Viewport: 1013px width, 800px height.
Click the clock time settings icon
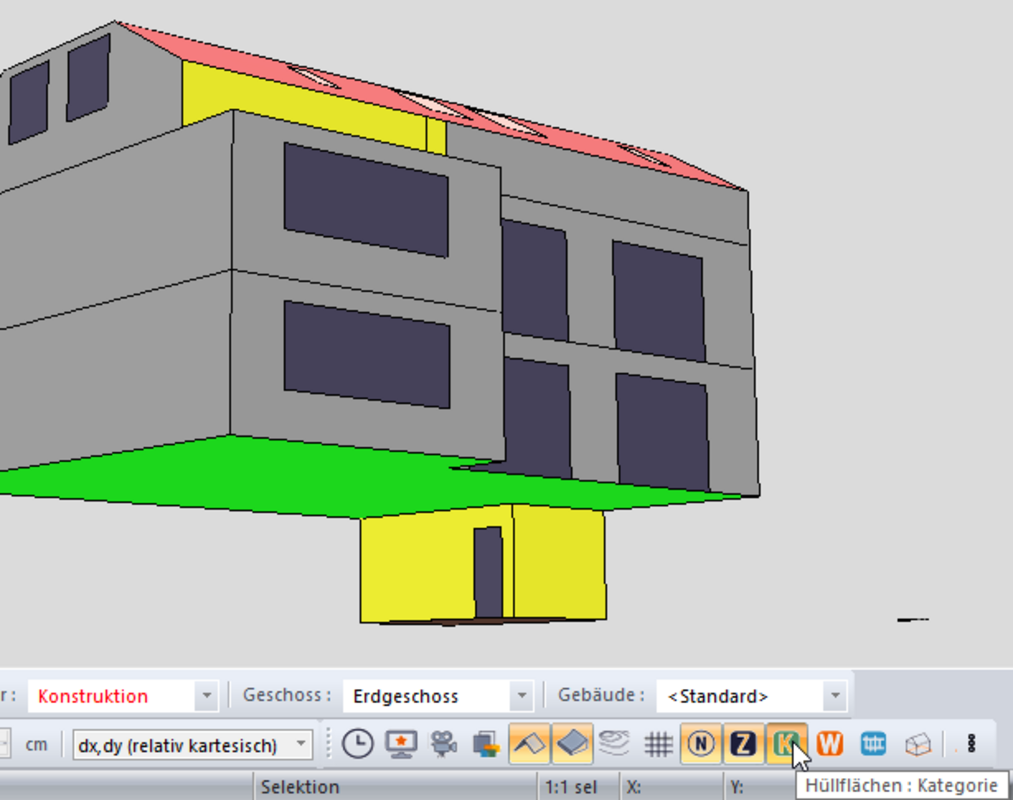pyautogui.click(x=357, y=744)
